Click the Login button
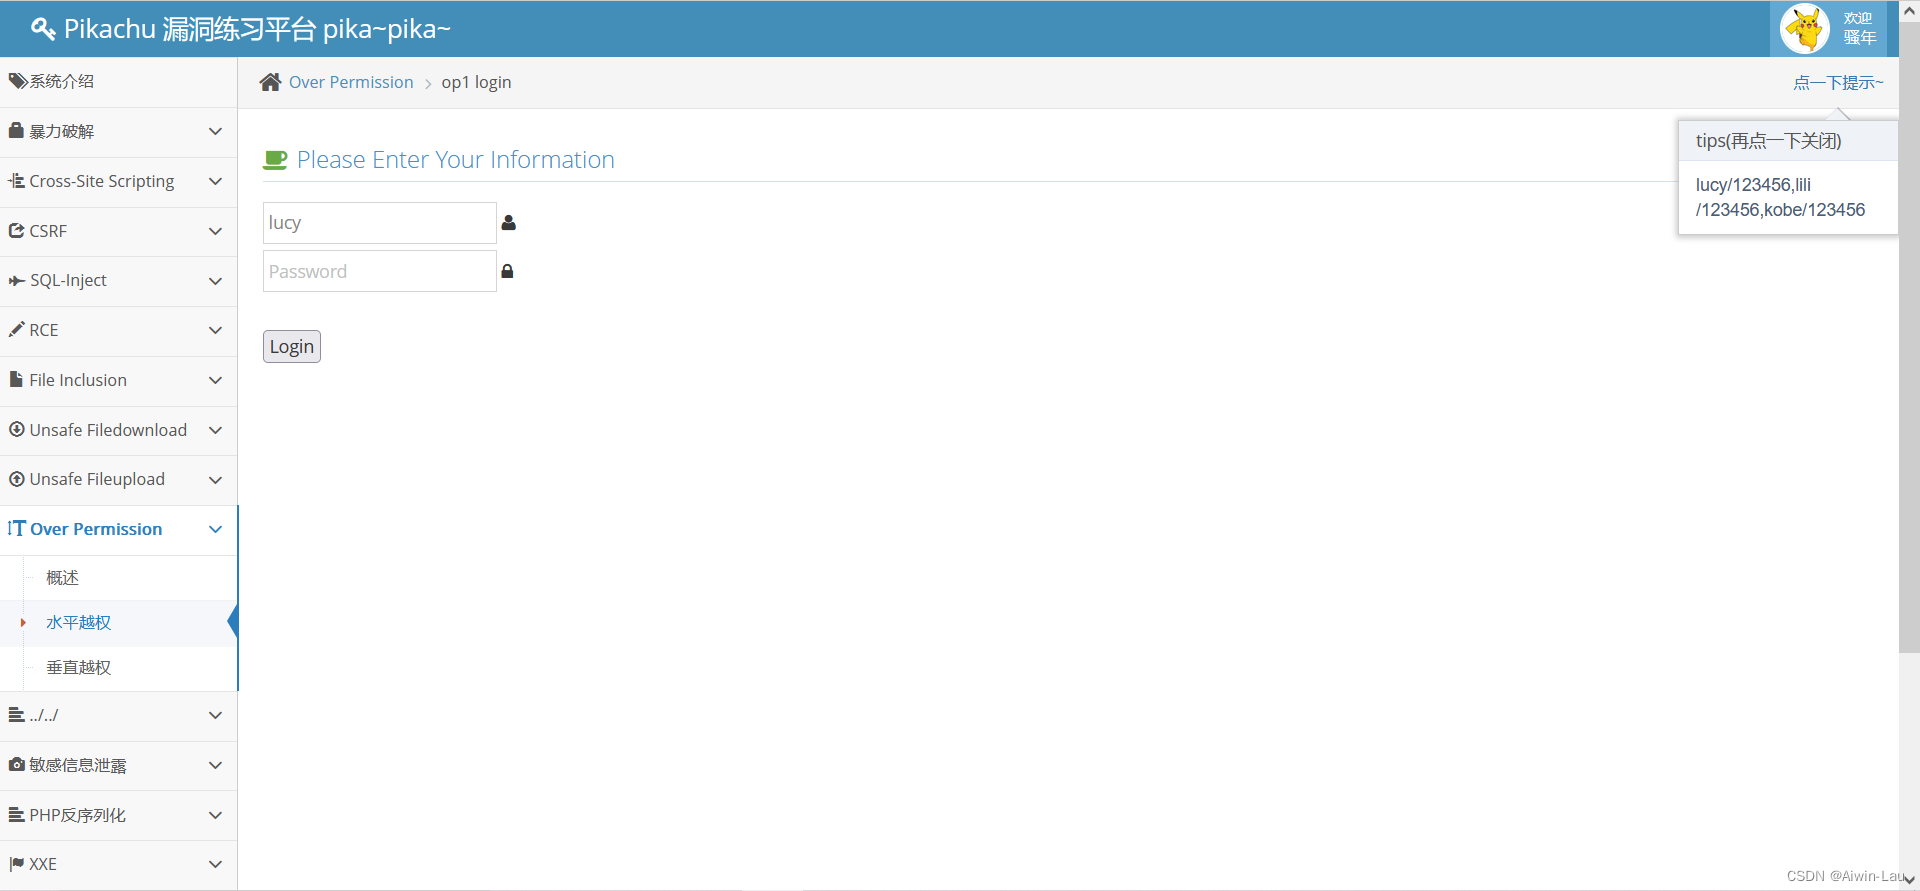Viewport: 1920px width, 891px height. click(x=292, y=346)
